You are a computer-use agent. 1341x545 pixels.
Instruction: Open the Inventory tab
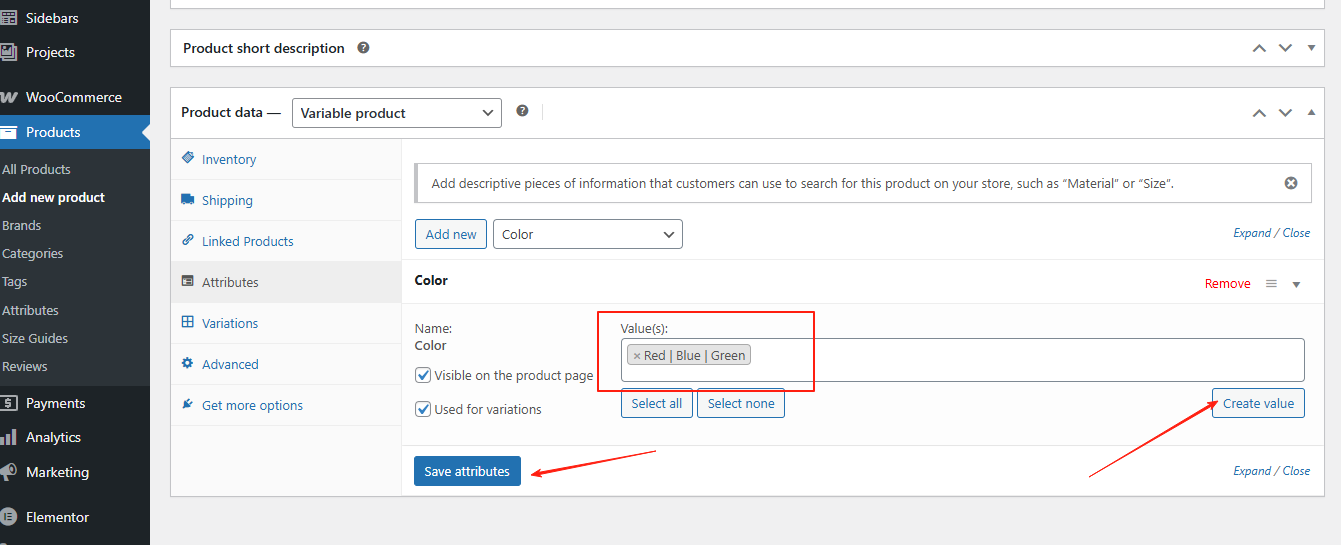coord(228,159)
